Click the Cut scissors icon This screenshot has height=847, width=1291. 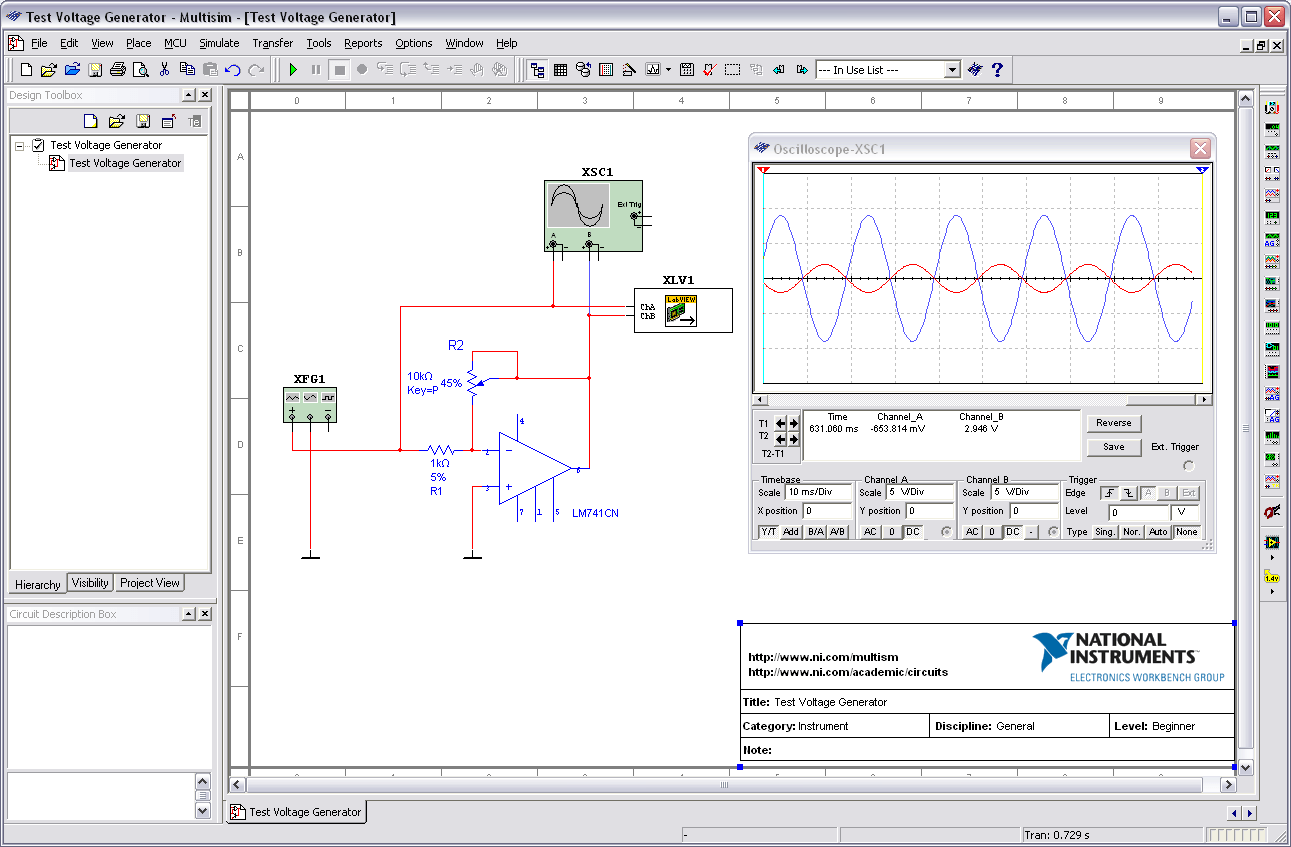pos(165,70)
